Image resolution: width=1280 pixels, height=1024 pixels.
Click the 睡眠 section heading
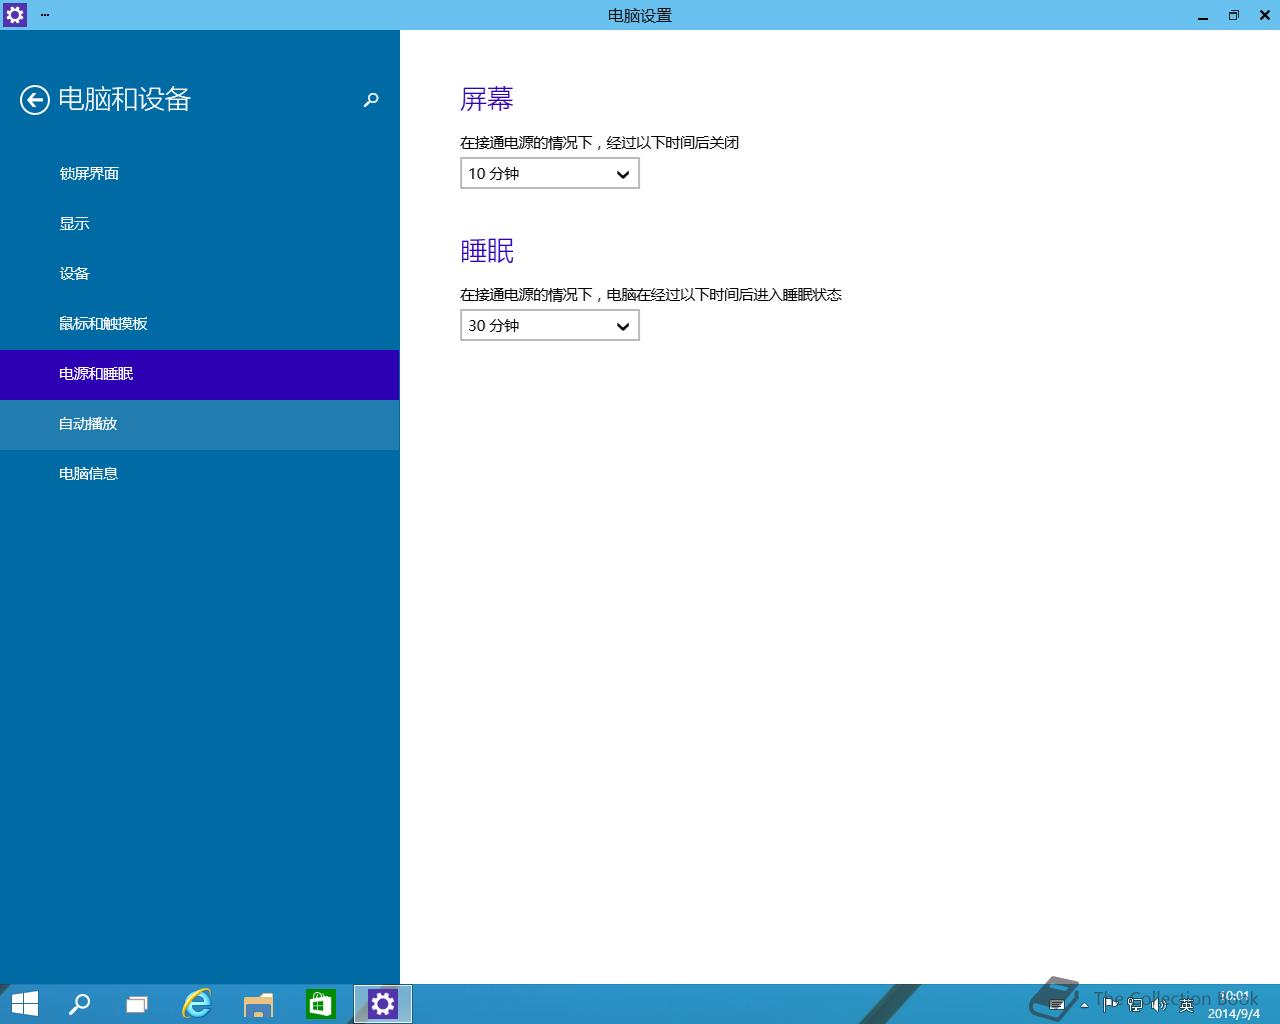click(x=487, y=251)
